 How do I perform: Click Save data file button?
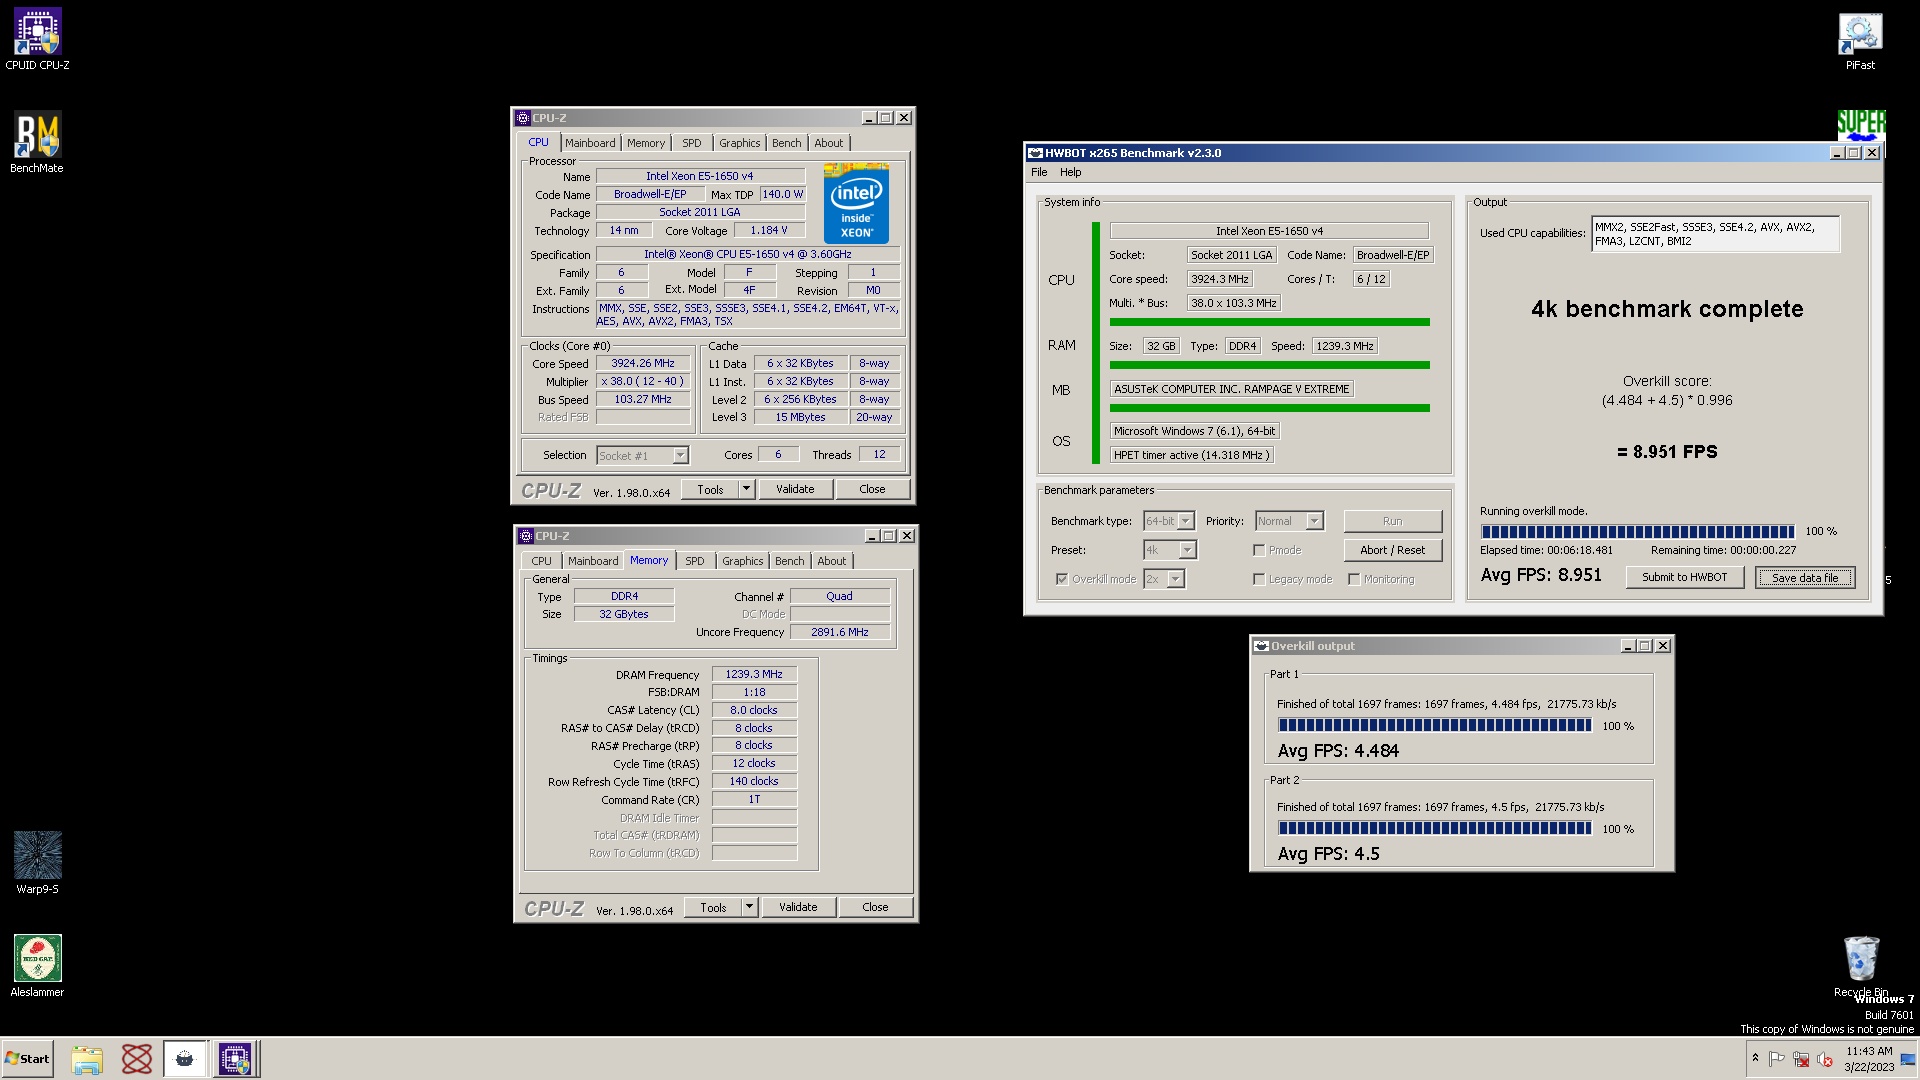click(x=1805, y=577)
